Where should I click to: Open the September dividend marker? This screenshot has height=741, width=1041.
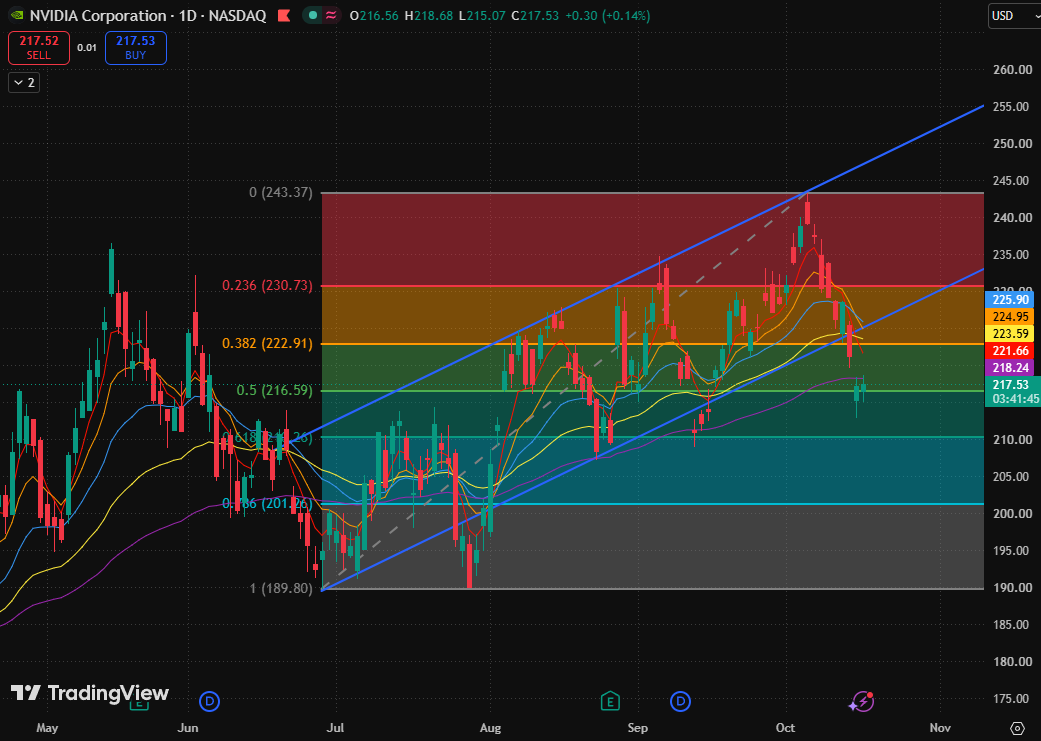coord(680,701)
